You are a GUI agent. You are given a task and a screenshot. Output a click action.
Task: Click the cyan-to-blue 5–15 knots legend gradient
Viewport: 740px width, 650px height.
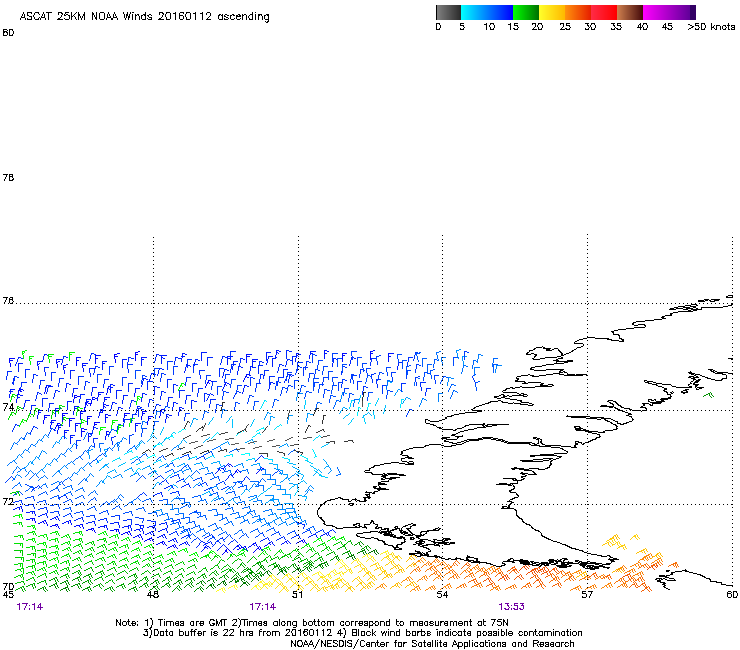click(487, 12)
